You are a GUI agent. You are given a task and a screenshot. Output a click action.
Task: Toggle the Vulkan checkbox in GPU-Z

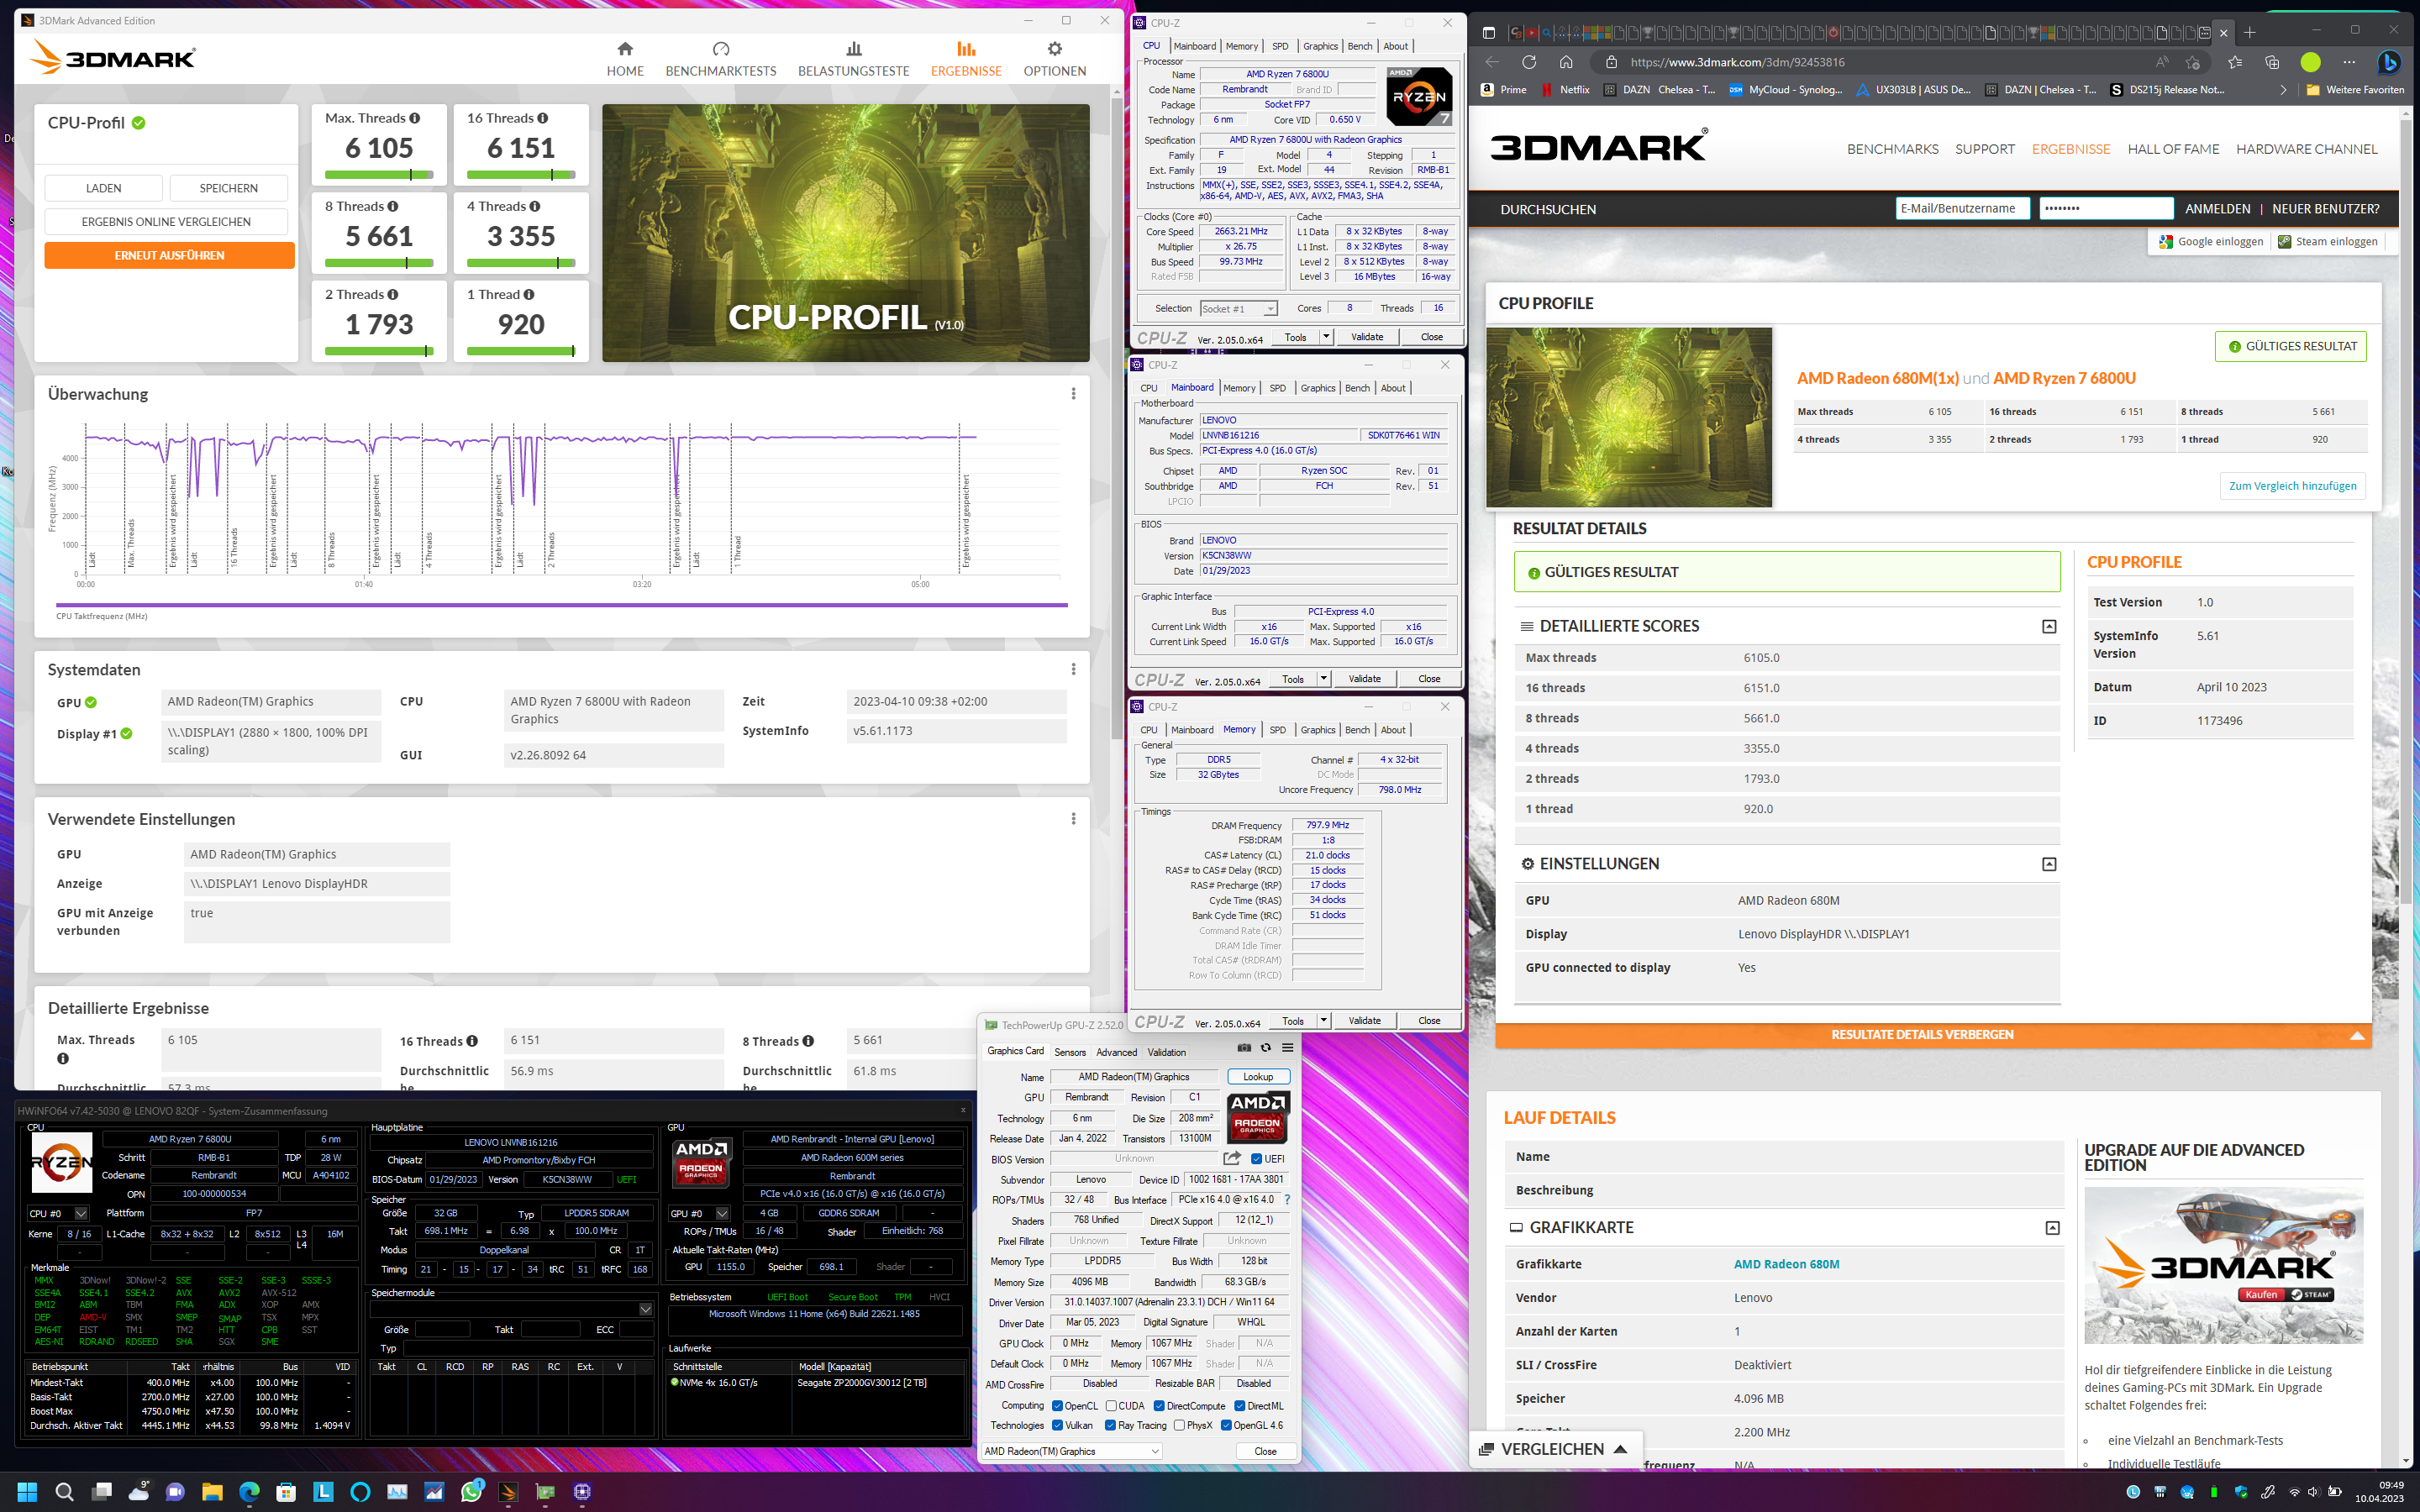[1057, 1425]
